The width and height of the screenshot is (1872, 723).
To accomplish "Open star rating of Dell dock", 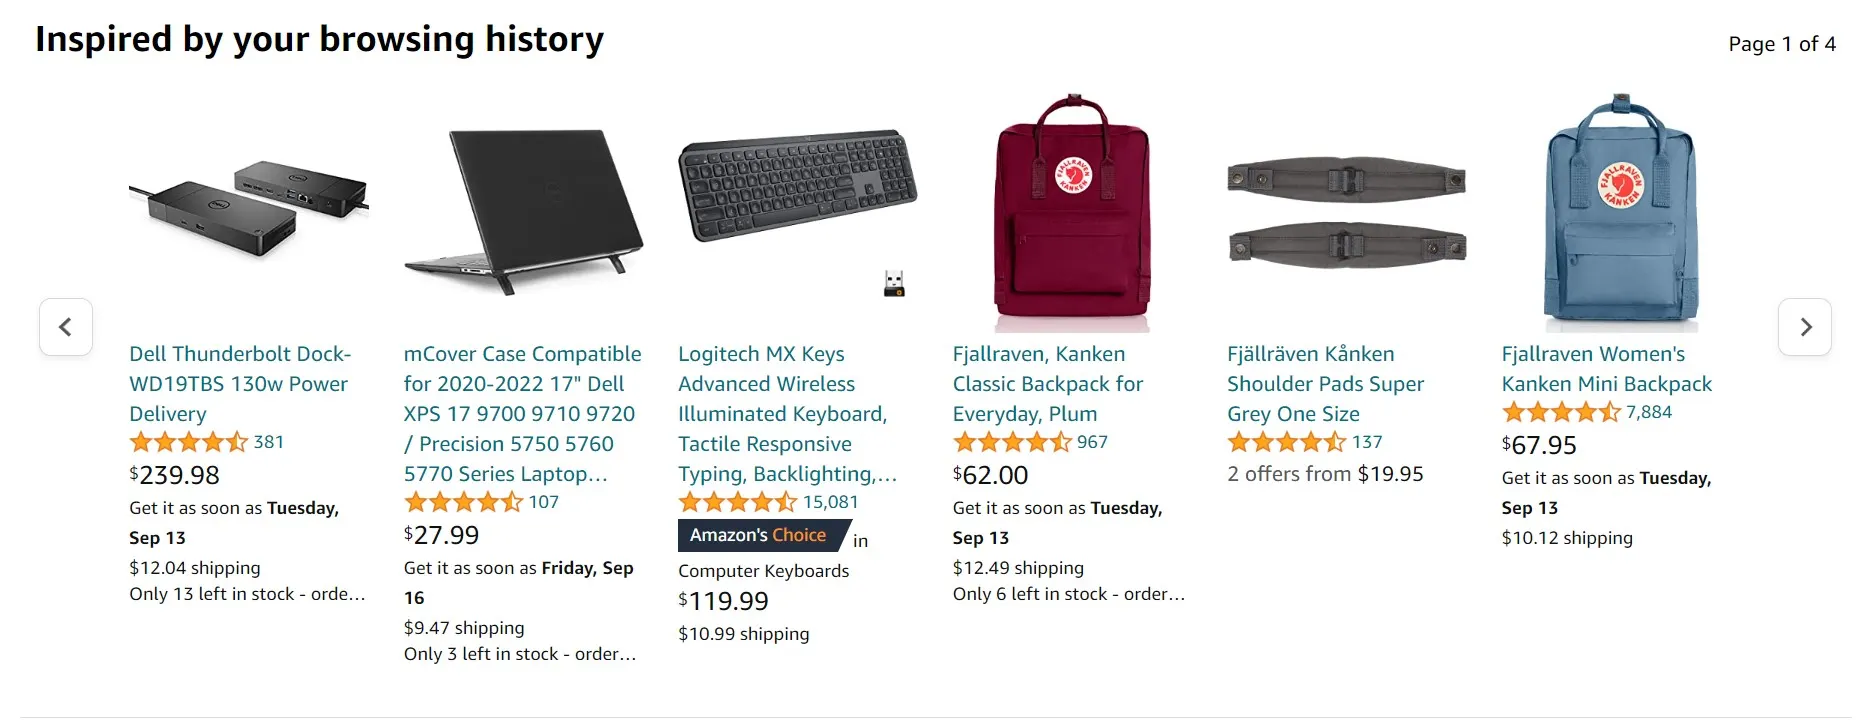I will [188, 442].
